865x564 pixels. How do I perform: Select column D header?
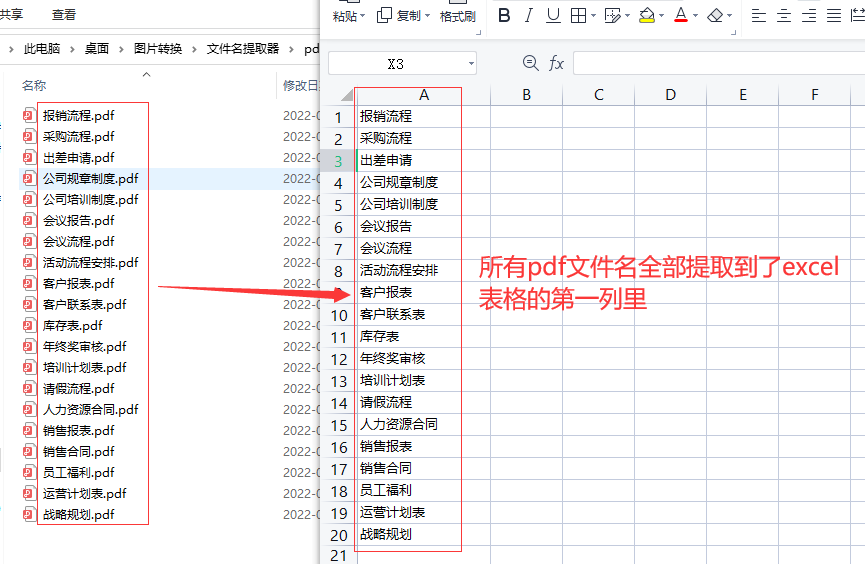coord(671,95)
